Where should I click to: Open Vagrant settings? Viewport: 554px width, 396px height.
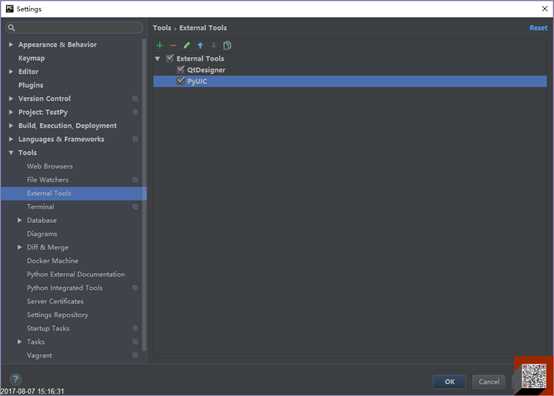pos(39,355)
